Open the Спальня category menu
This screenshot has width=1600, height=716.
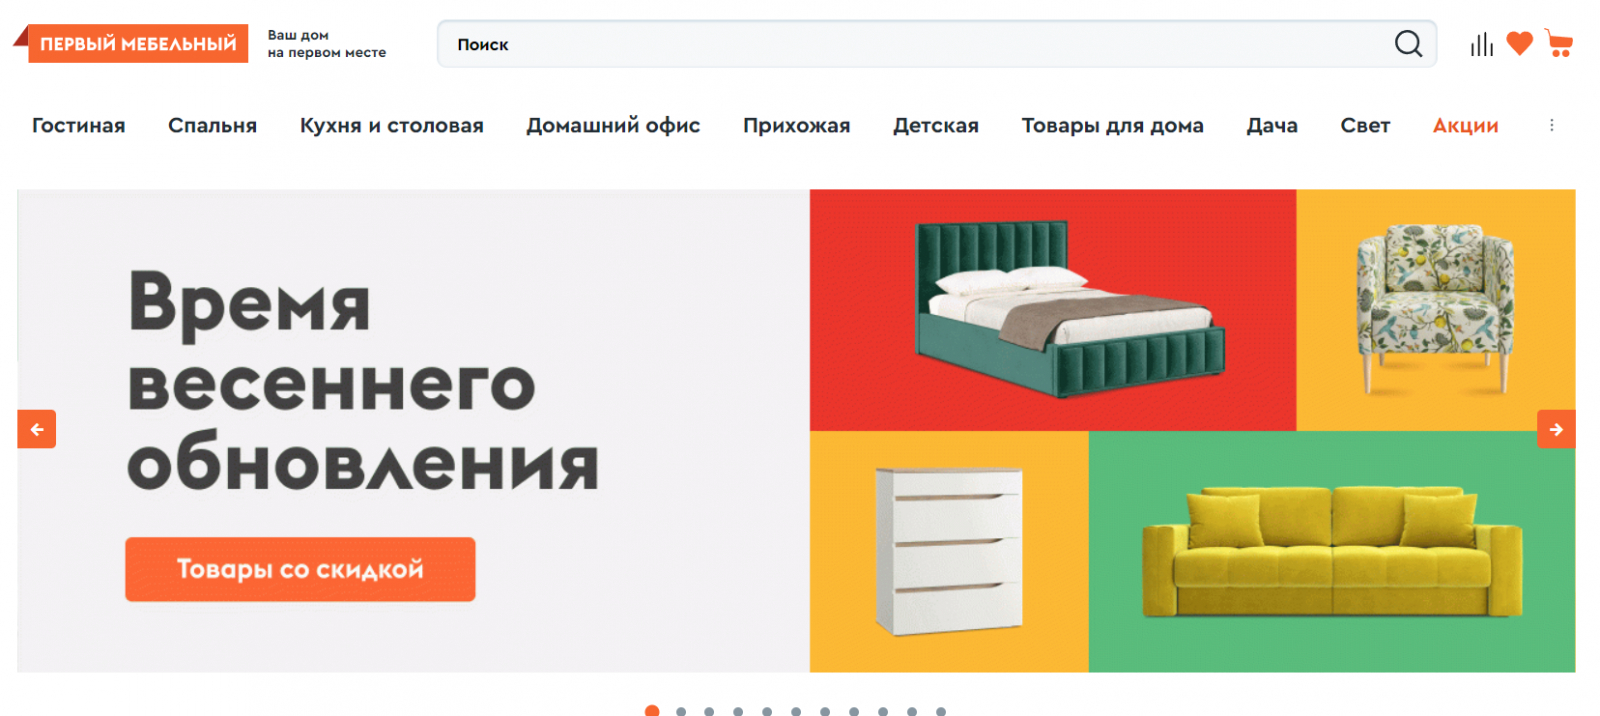tap(212, 125)
